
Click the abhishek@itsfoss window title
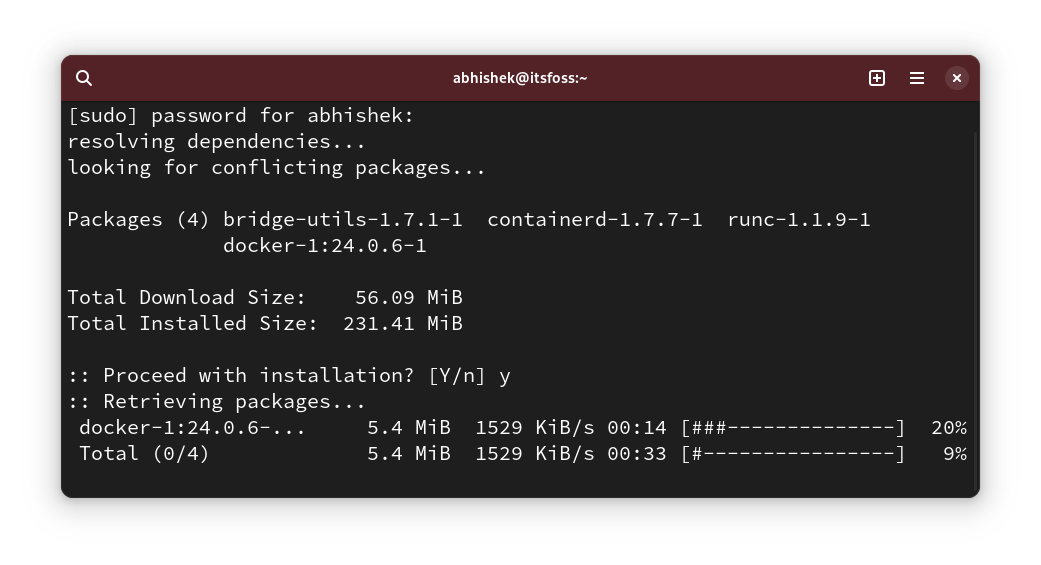tap(520, 78)
